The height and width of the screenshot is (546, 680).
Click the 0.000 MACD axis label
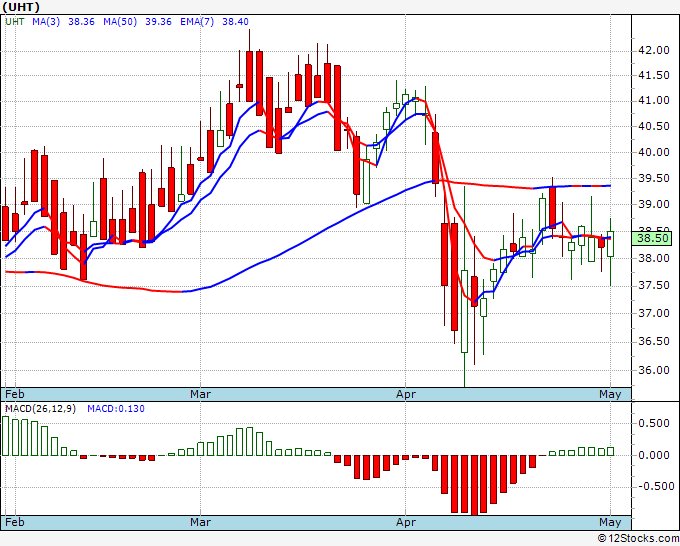click(x=654, y=455)
